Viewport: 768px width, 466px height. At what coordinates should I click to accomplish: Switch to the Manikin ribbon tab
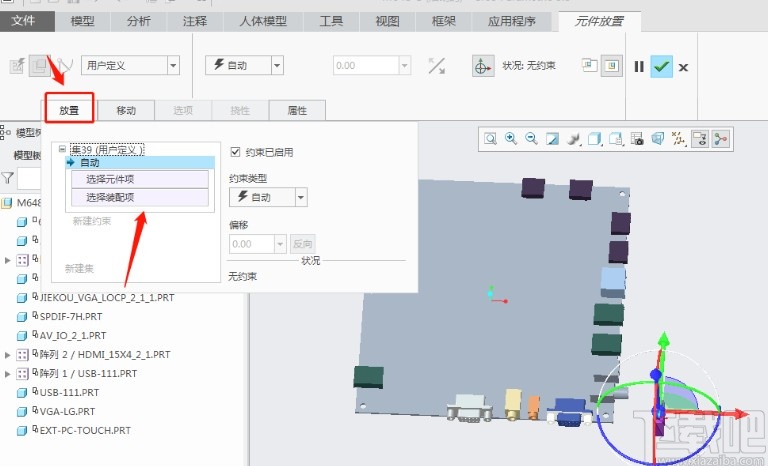point(263,22)
